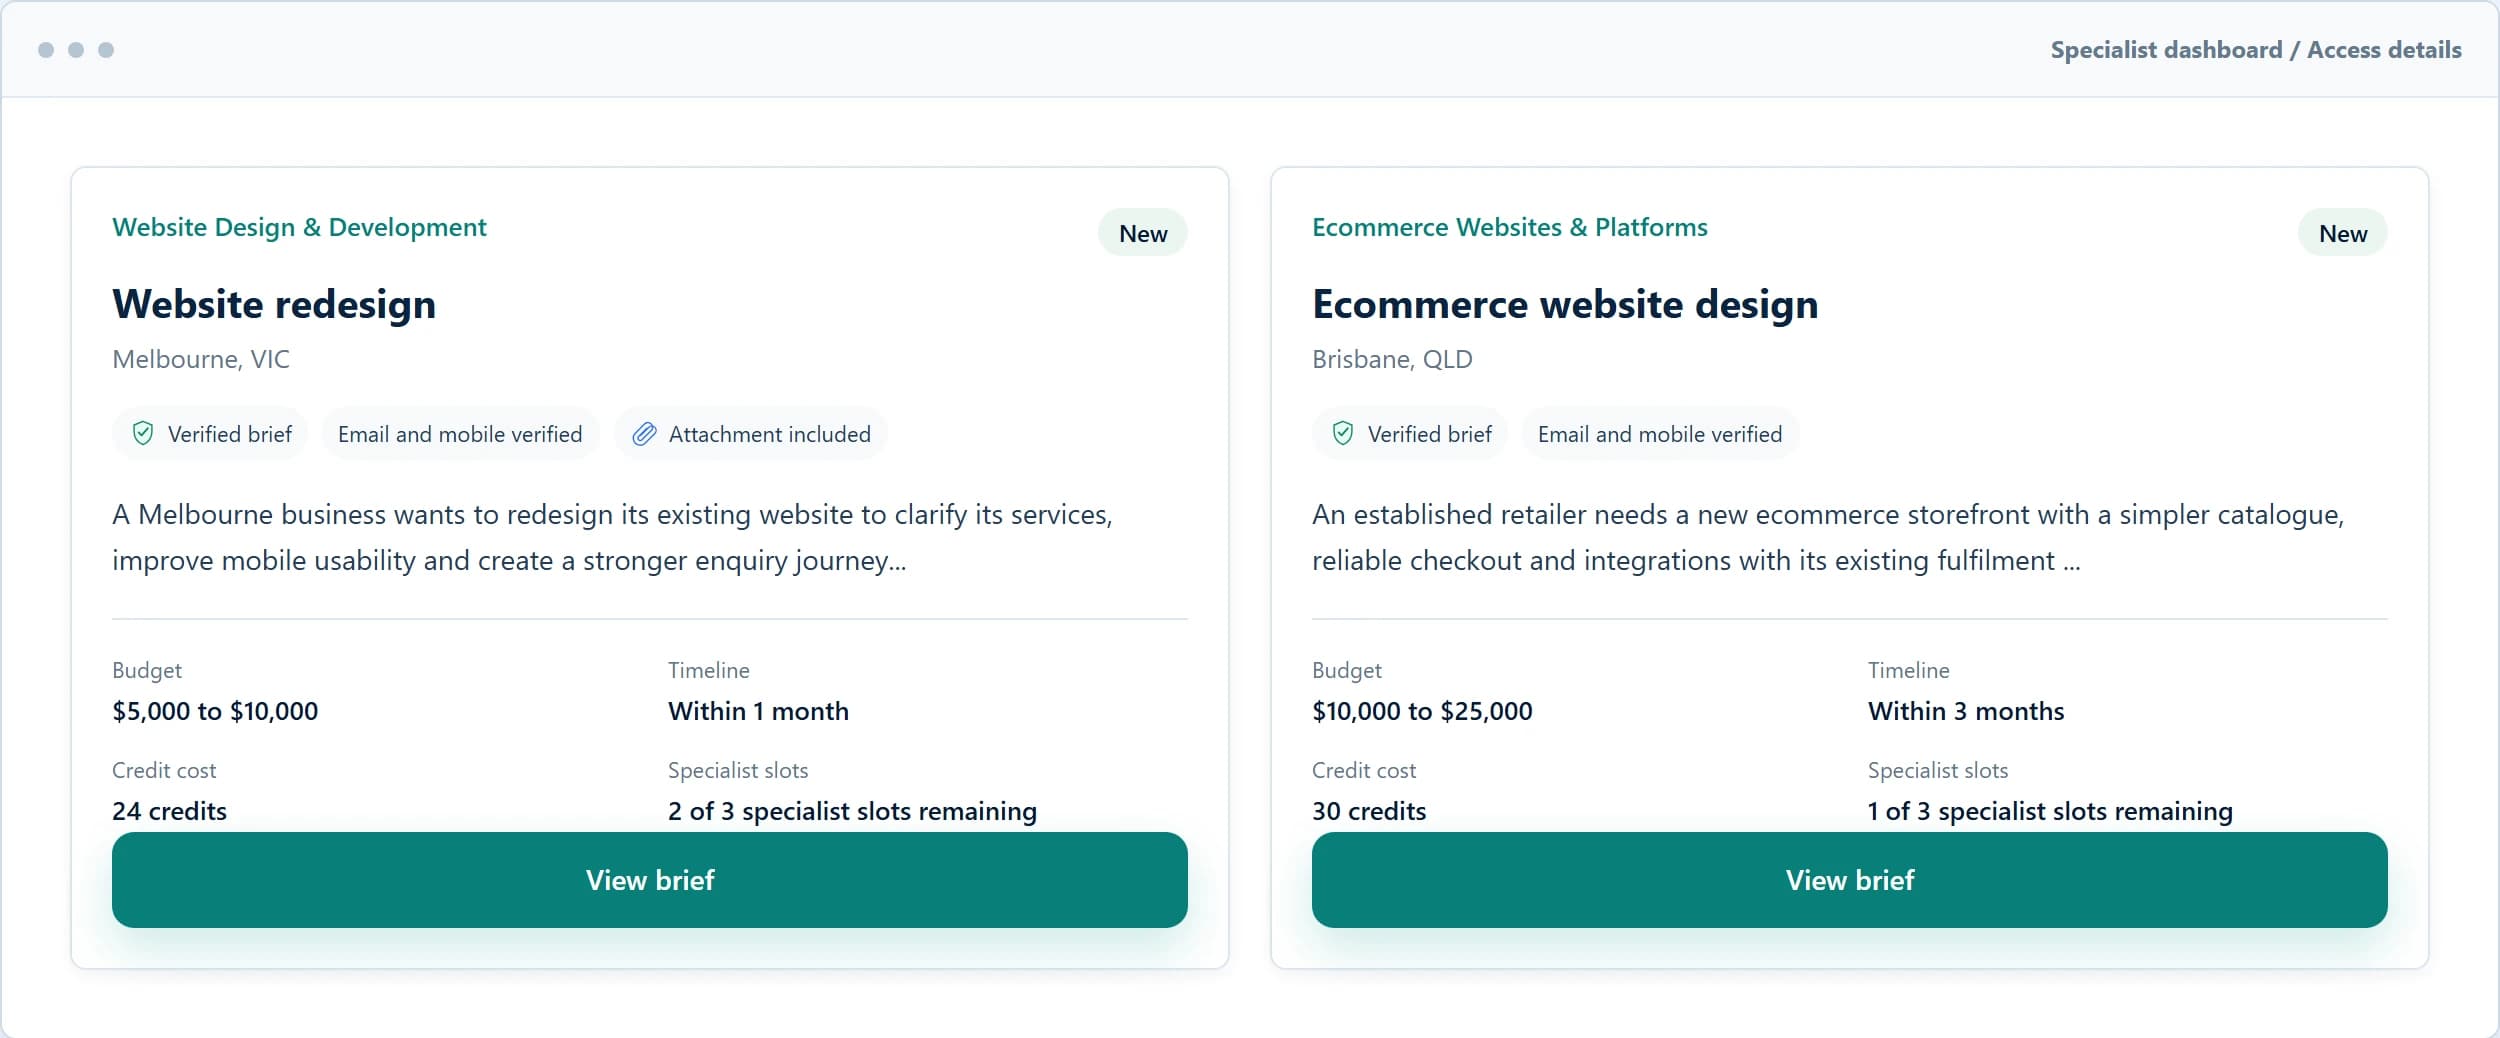Screen dimensions: 2500x1038
Task: Open the Ecommerce website design brief with View brief
Action: point(1850,880)
